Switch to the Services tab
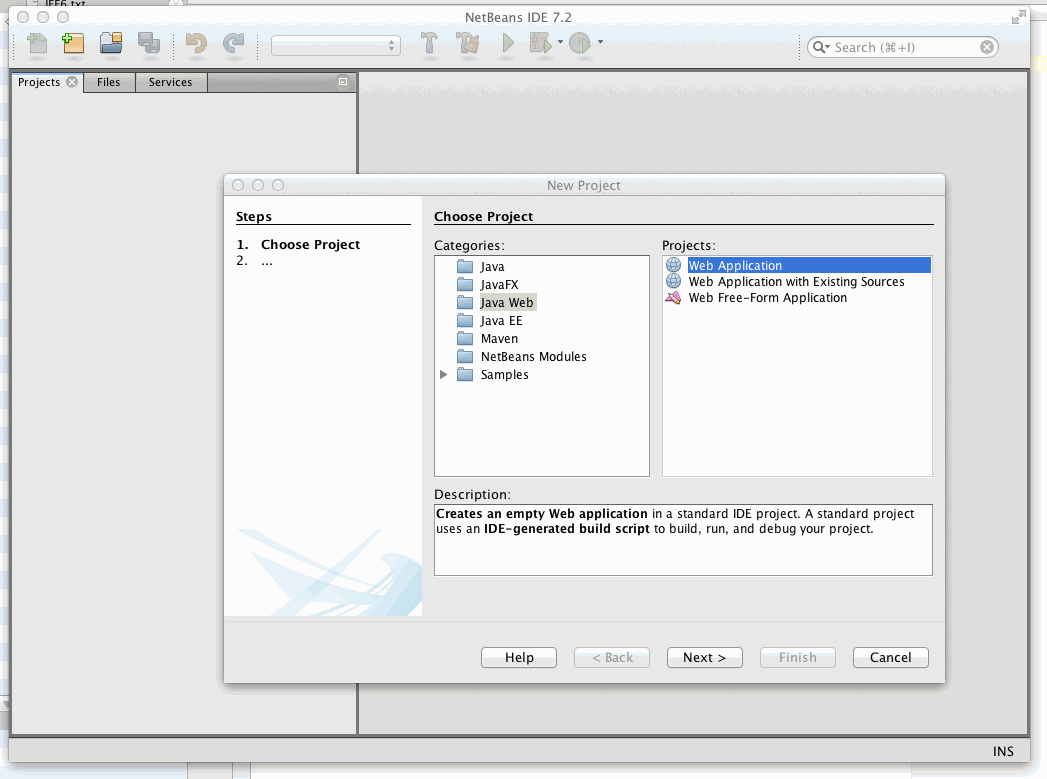Screen dimensions: 1047x779 pyautogui.click(x=170, y=82)
